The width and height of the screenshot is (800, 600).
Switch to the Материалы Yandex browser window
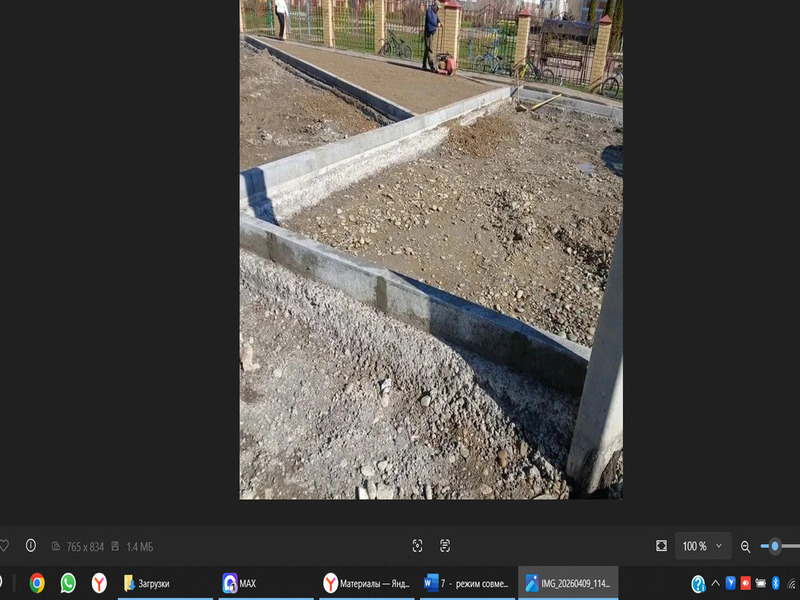366,583
